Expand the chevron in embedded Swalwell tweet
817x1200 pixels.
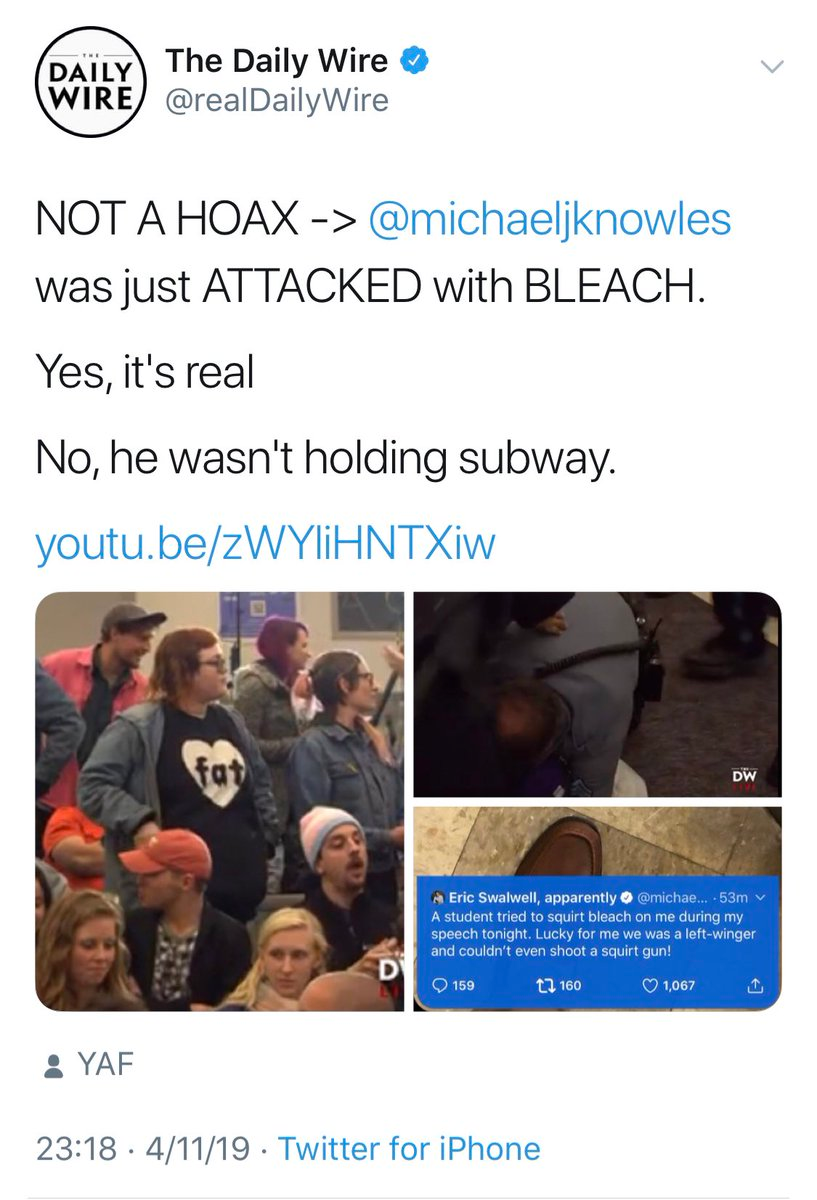pos(760,897)
